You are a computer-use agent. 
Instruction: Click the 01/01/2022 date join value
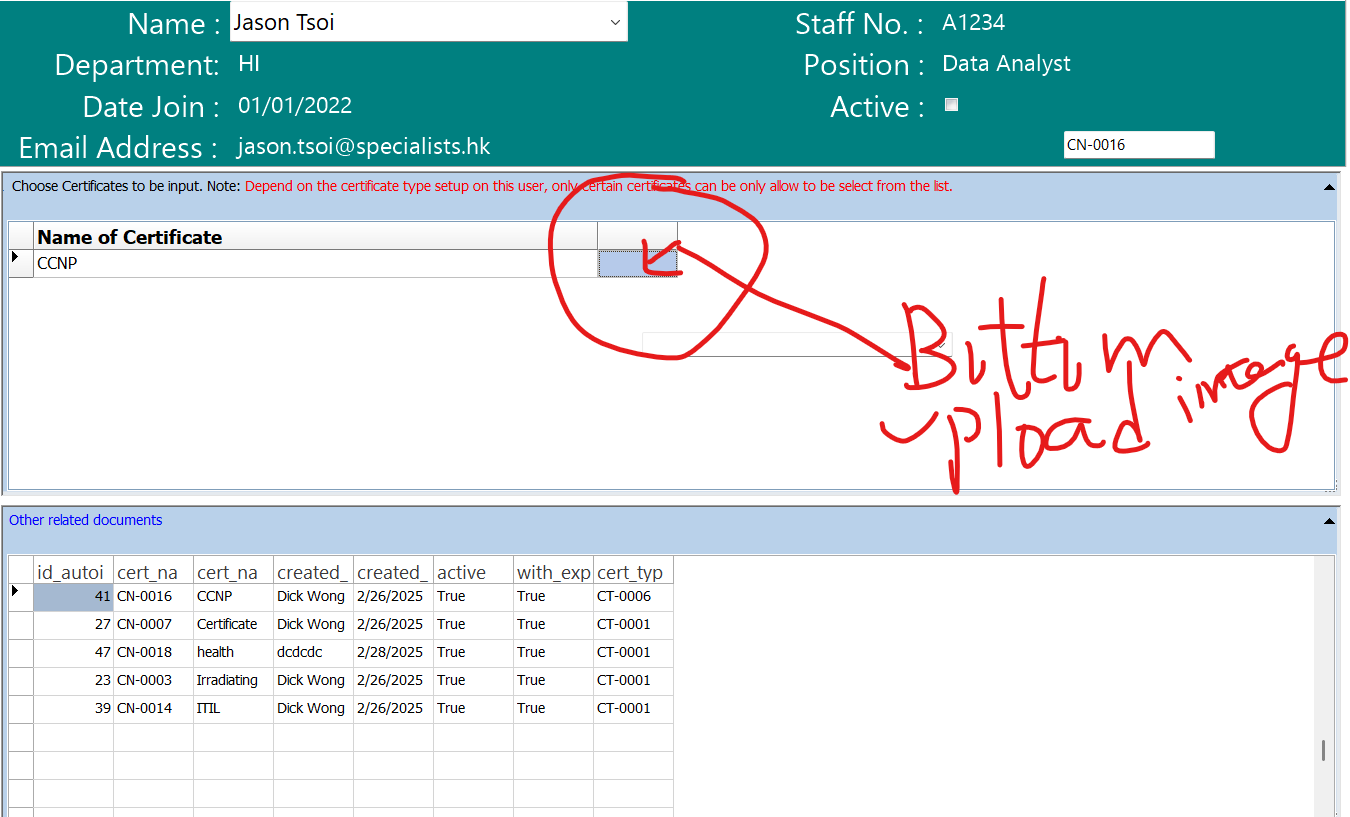pyautogui.click(x=295, y=106)
